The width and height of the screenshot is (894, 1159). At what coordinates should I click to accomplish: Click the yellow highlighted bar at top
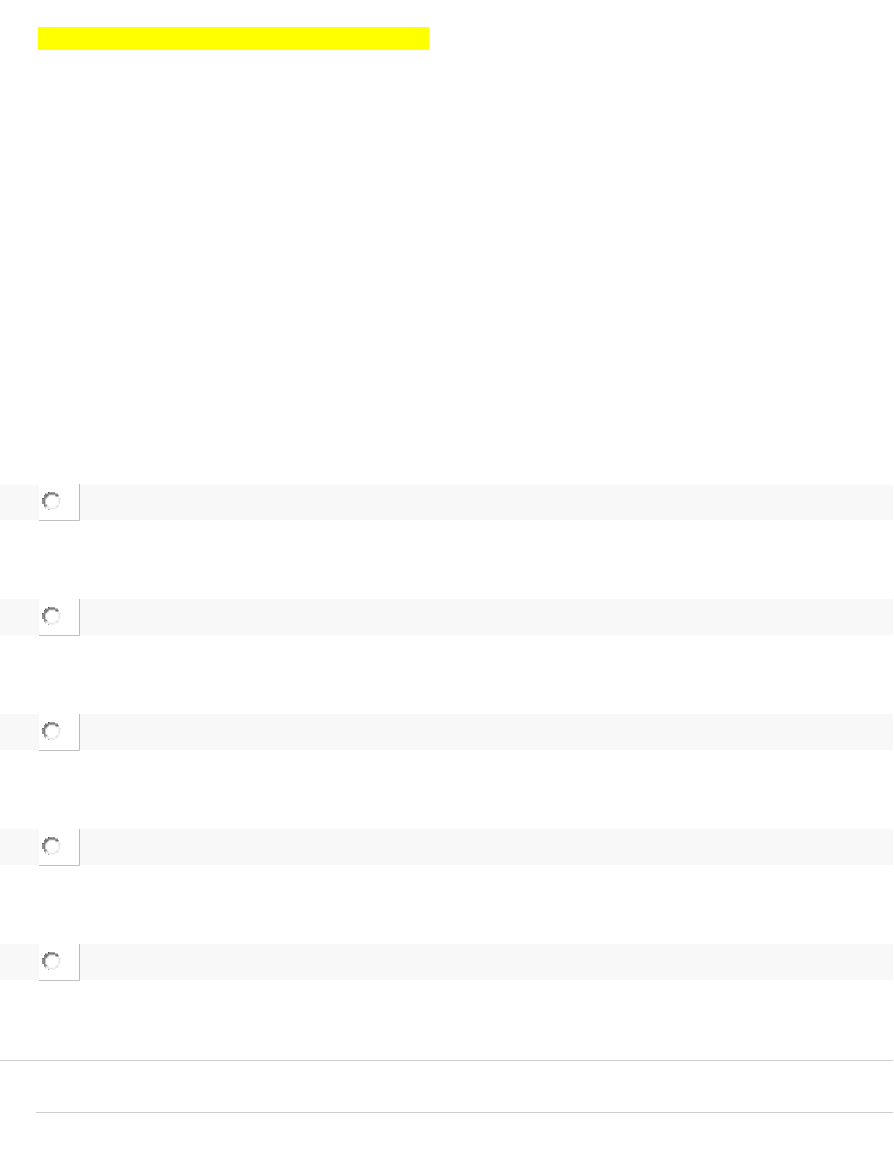[233, 39]
